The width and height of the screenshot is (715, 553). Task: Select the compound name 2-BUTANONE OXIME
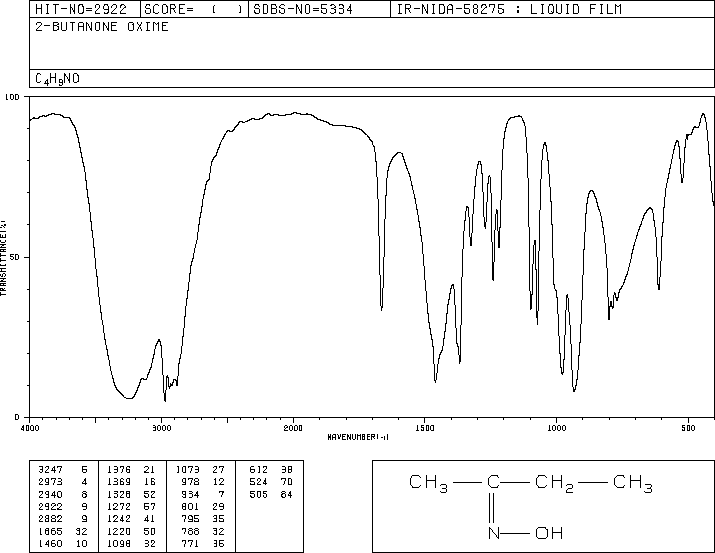tap(102, 27)
